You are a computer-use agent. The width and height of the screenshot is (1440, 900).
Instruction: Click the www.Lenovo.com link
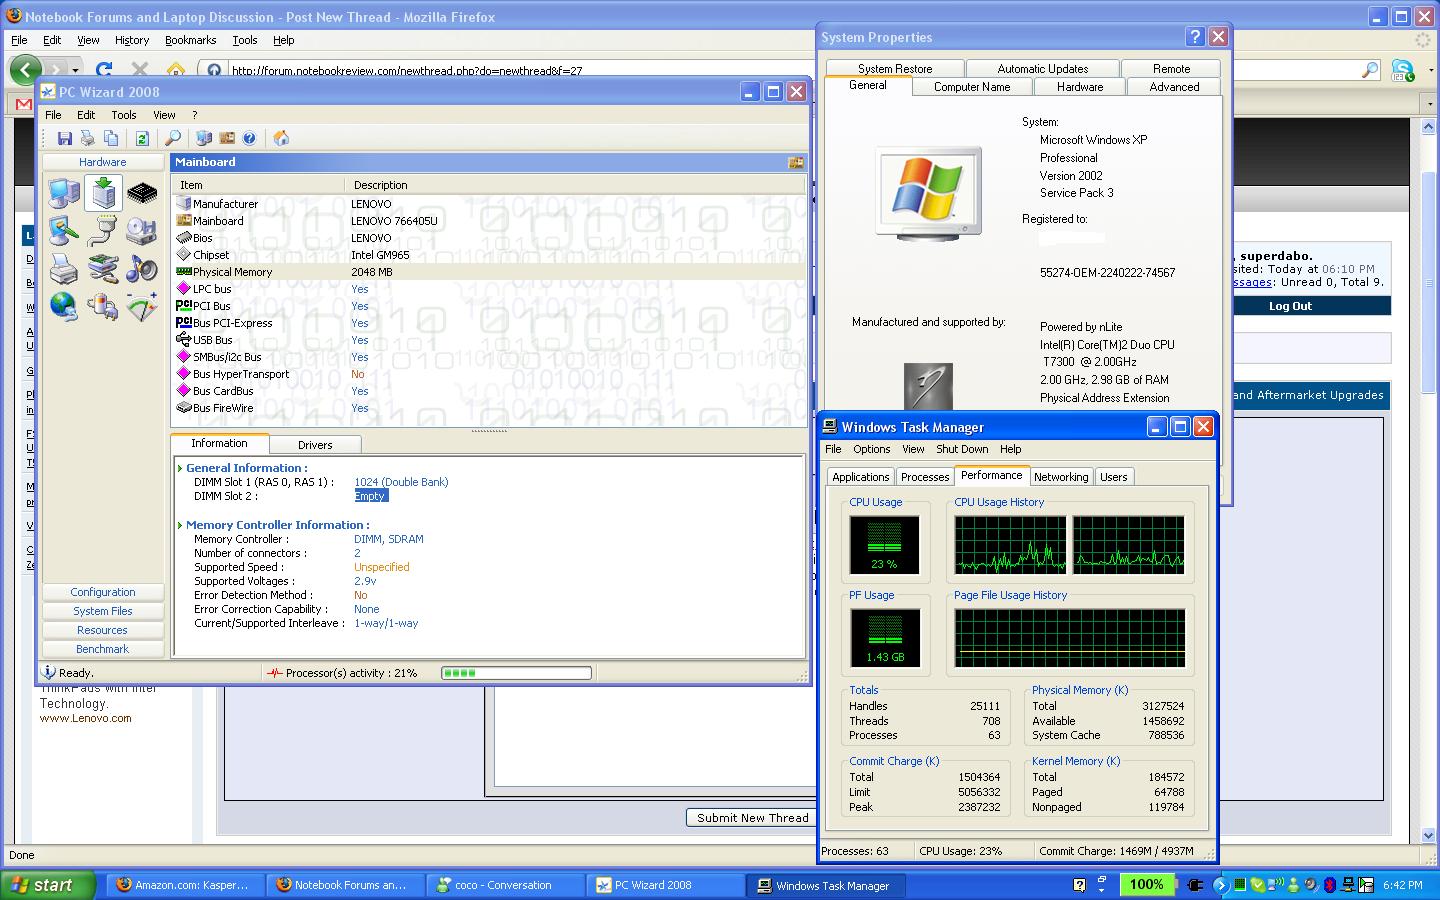tap(86, 718)
